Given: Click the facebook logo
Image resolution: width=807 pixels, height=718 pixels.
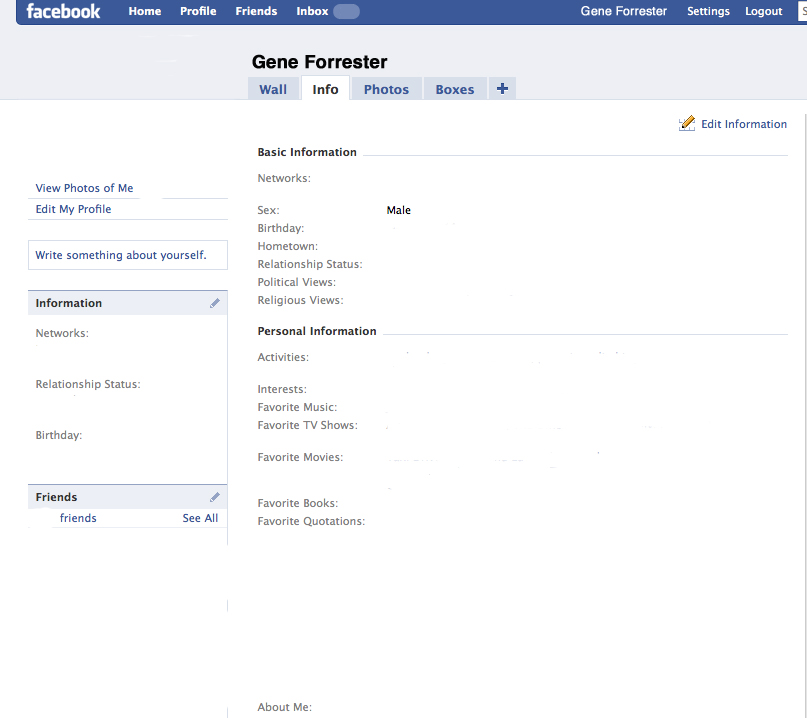Looking at the screenshot, I should pyautogui.click(x=63, y=11).
